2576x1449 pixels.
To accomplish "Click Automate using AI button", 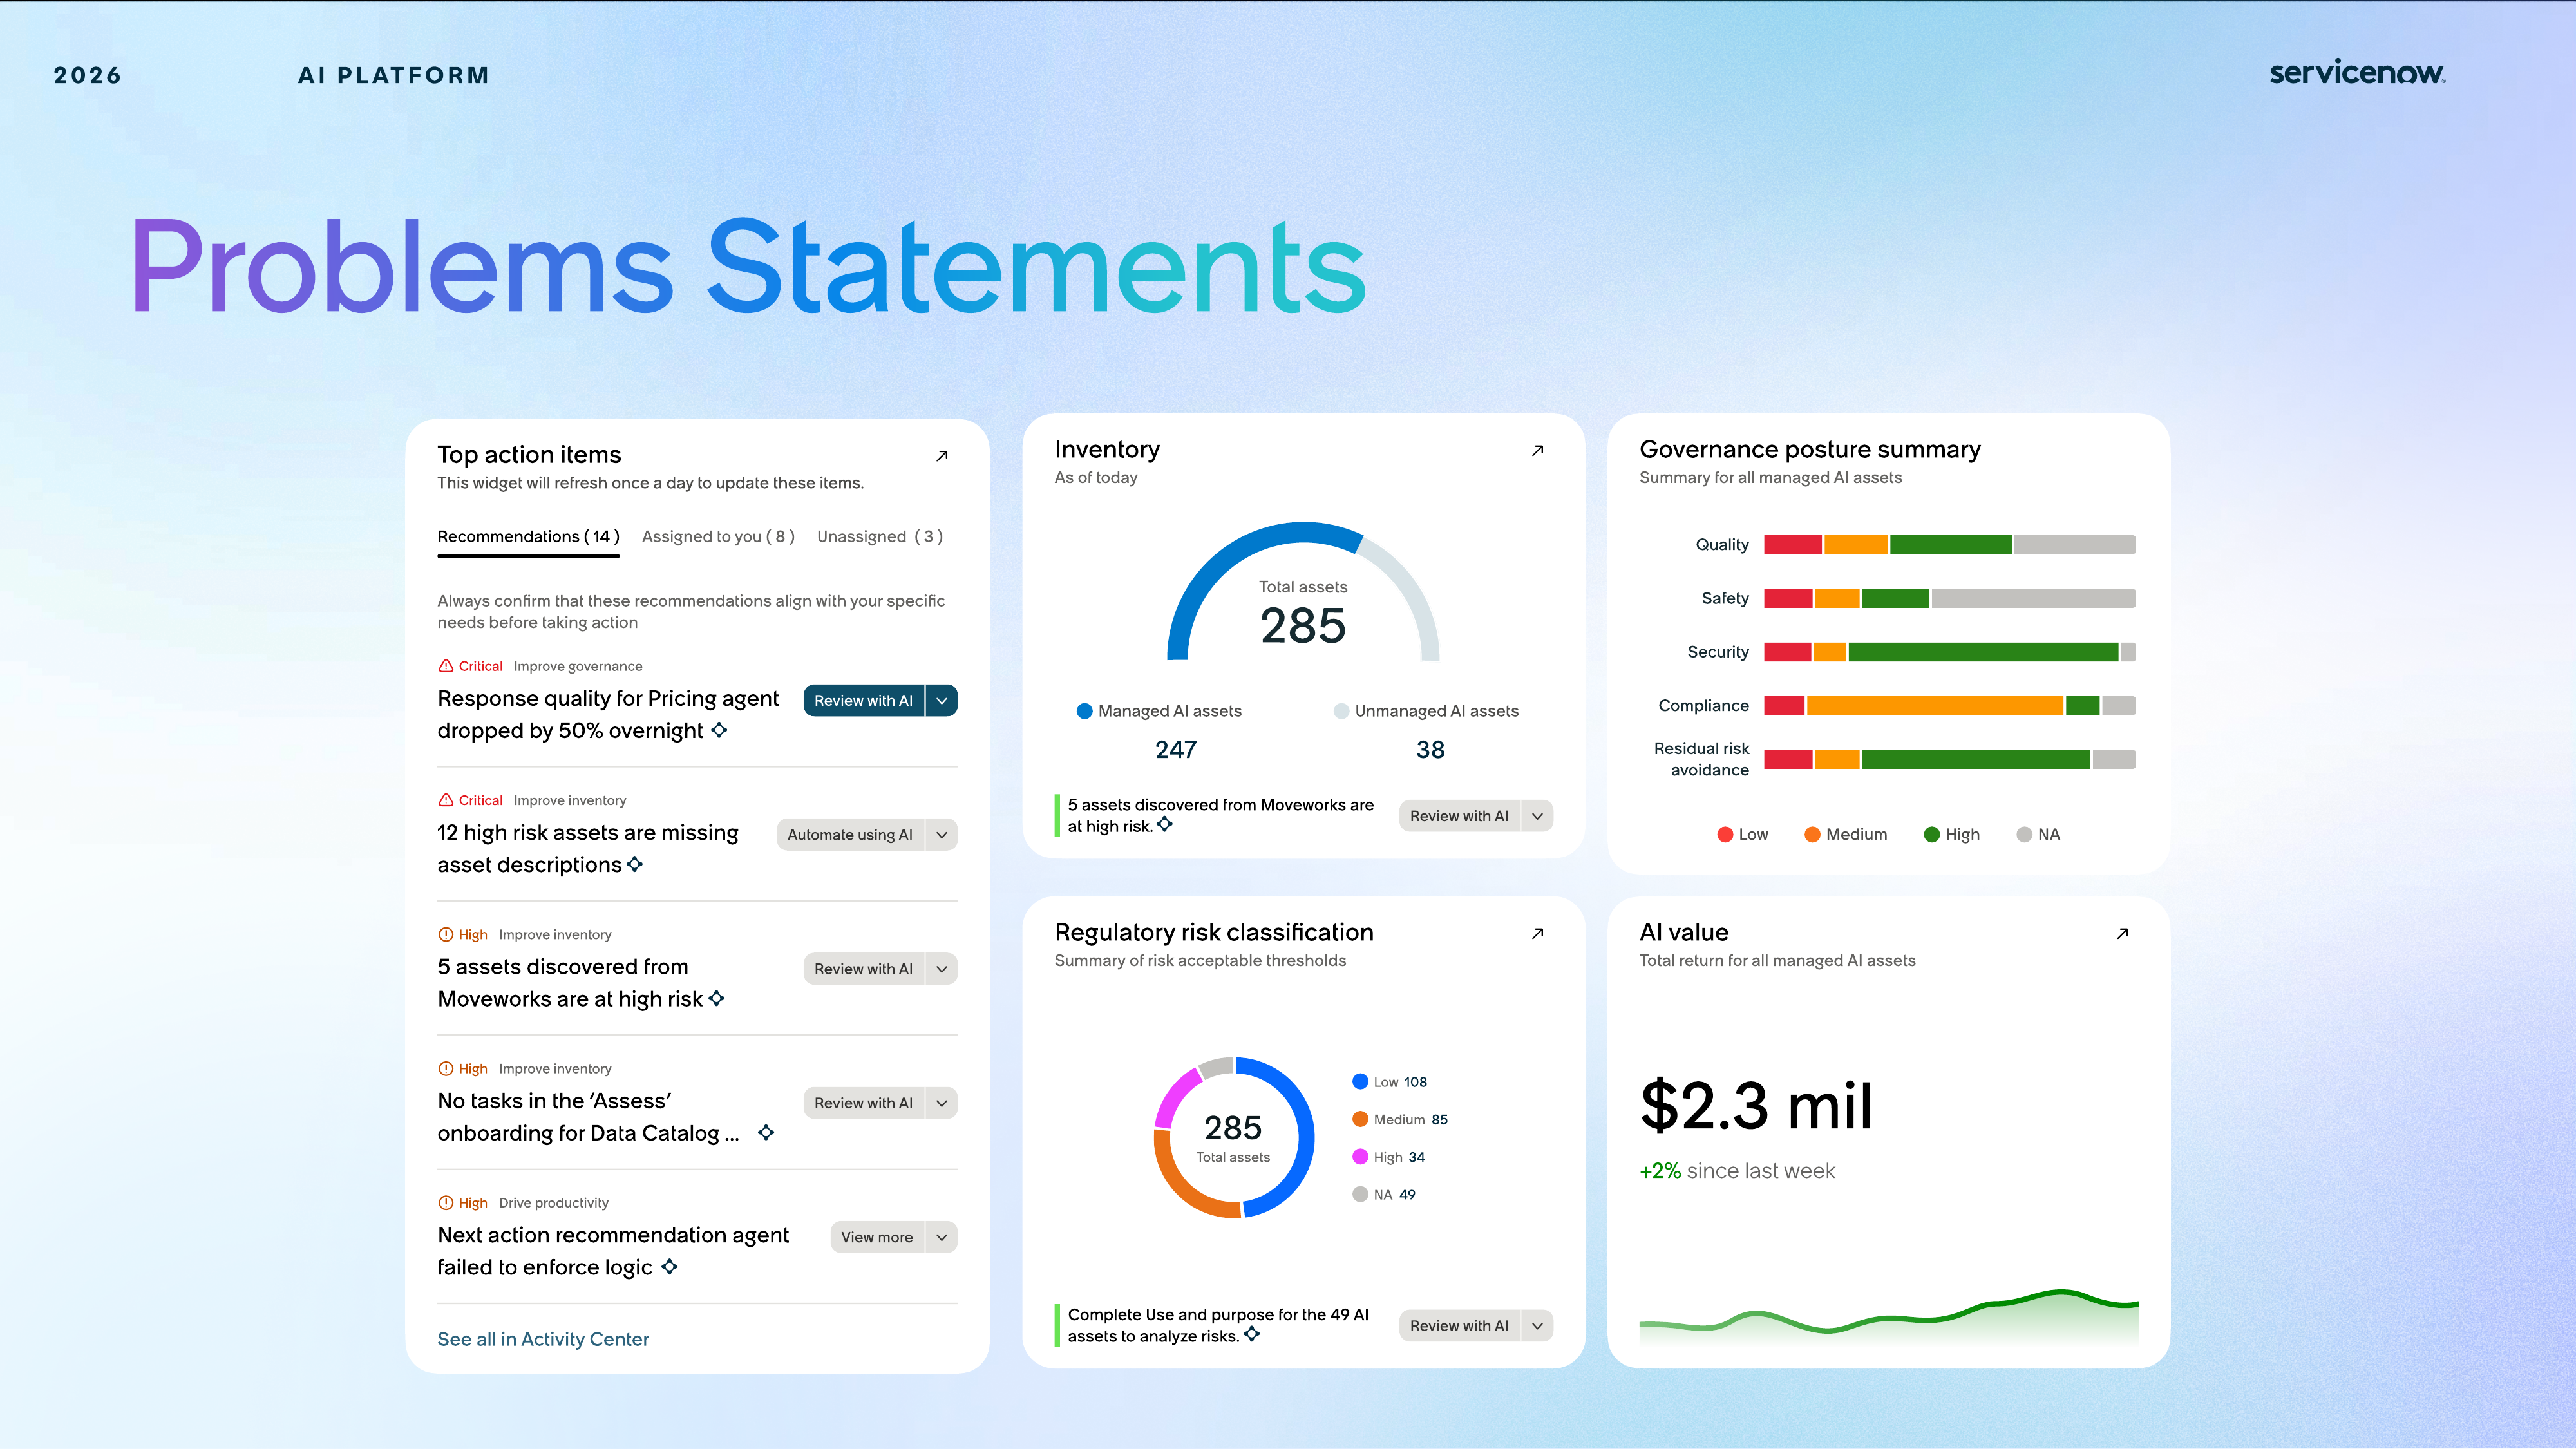I will point(850,835).
